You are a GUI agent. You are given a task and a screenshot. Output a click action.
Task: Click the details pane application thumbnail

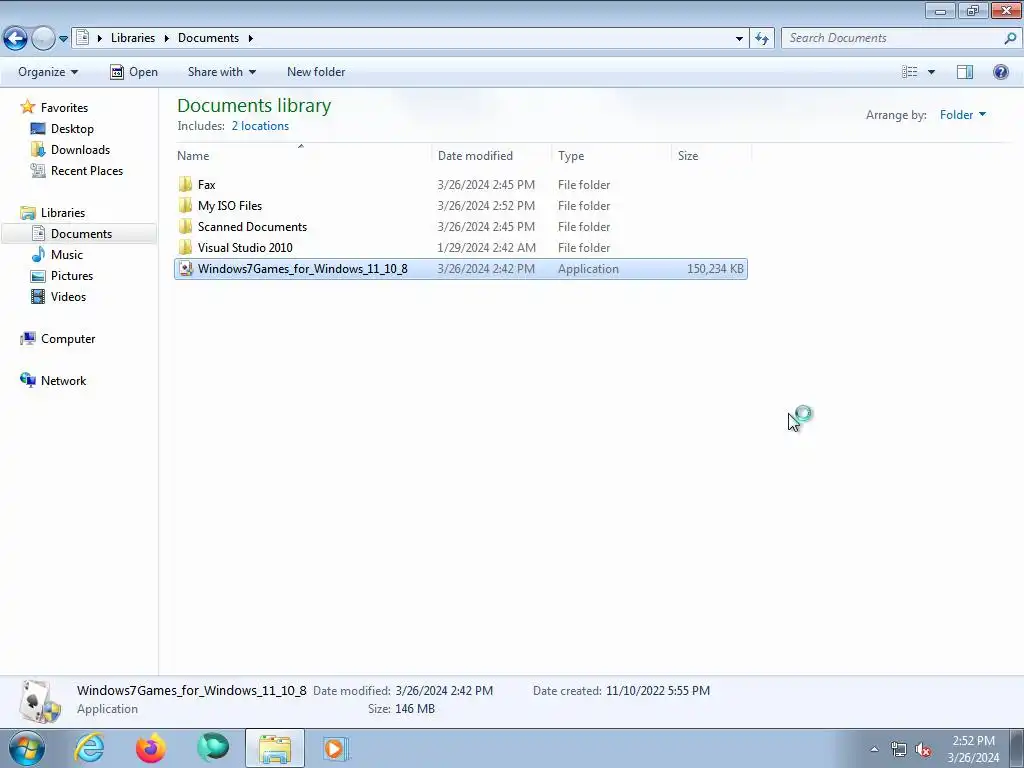point(39,701)
